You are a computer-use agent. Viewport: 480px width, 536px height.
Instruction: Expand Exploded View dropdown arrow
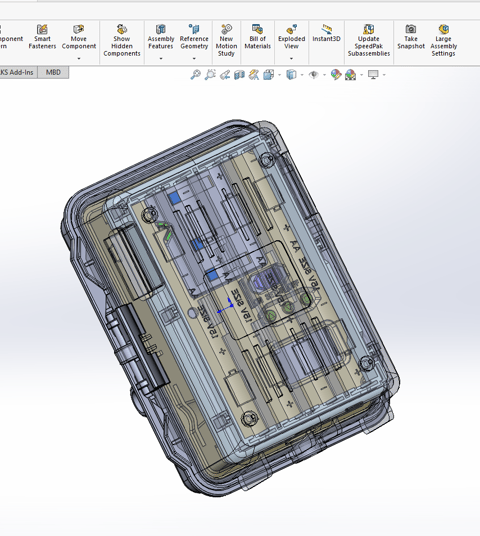coord(291,58)
